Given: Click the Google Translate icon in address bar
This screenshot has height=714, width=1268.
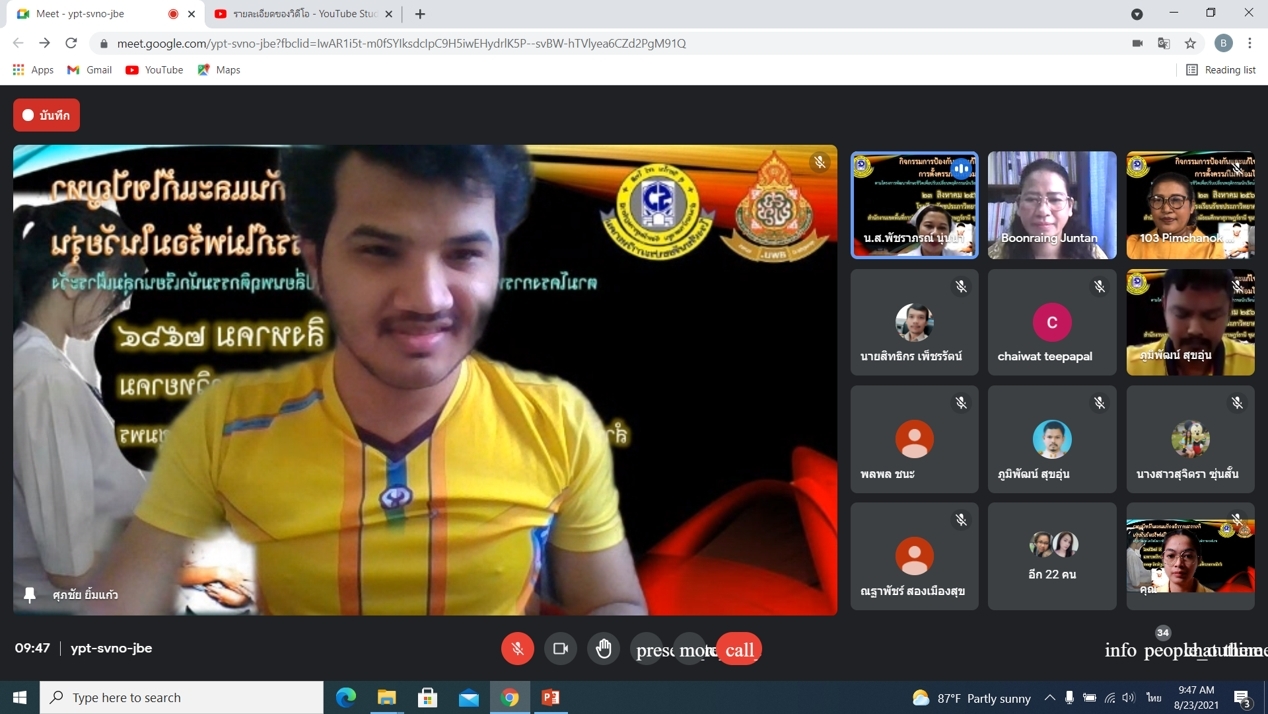Looking at the screenshot, I should (x=1164, y=43).
